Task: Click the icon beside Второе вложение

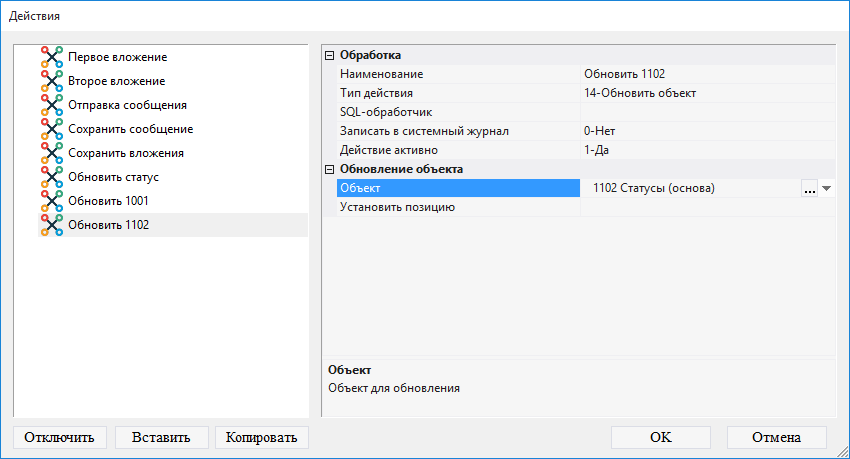Action: point(52,81)
